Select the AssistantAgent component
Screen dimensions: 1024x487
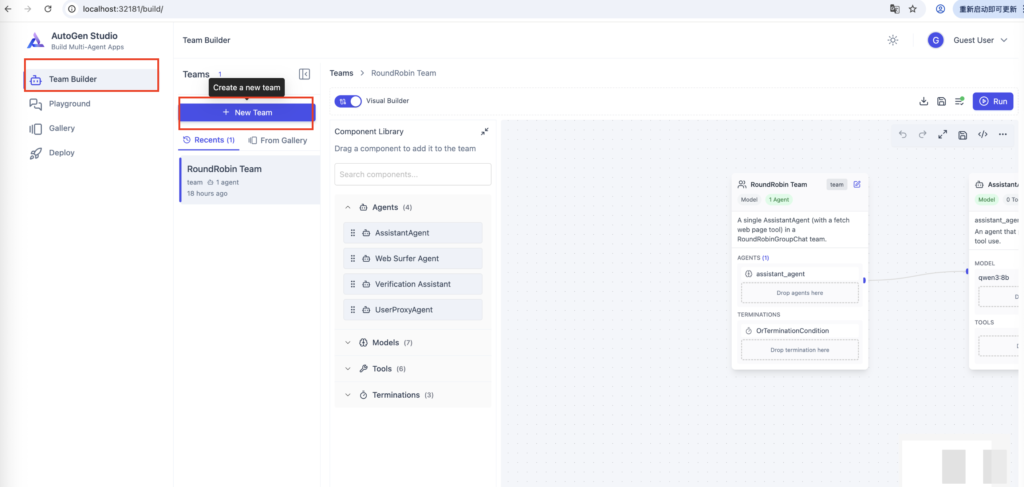coord(413,232)
